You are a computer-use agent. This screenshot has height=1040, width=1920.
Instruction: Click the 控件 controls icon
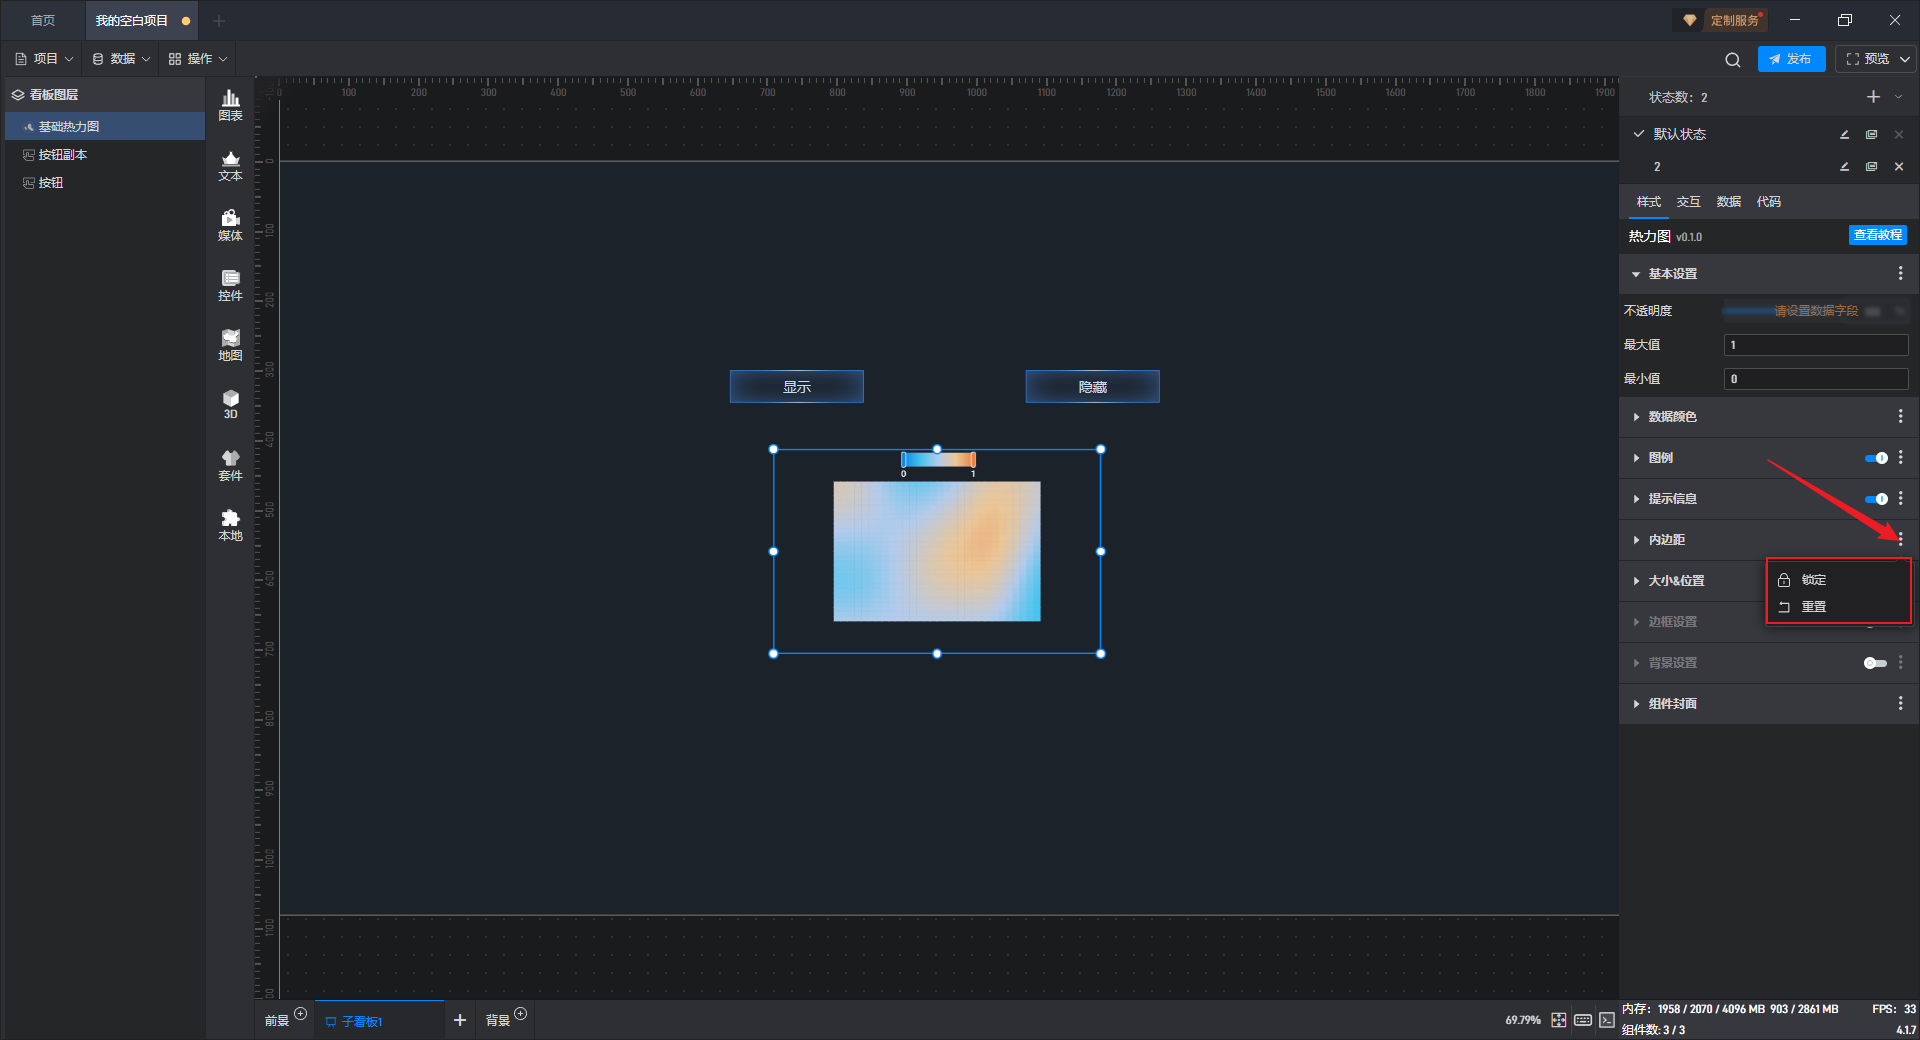point(230,284)
